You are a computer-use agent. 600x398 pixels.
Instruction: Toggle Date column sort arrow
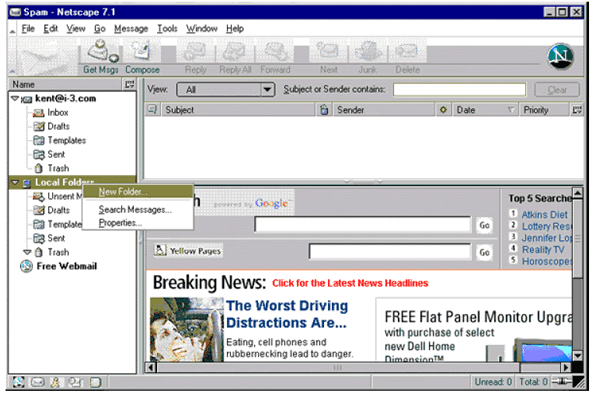510,110
